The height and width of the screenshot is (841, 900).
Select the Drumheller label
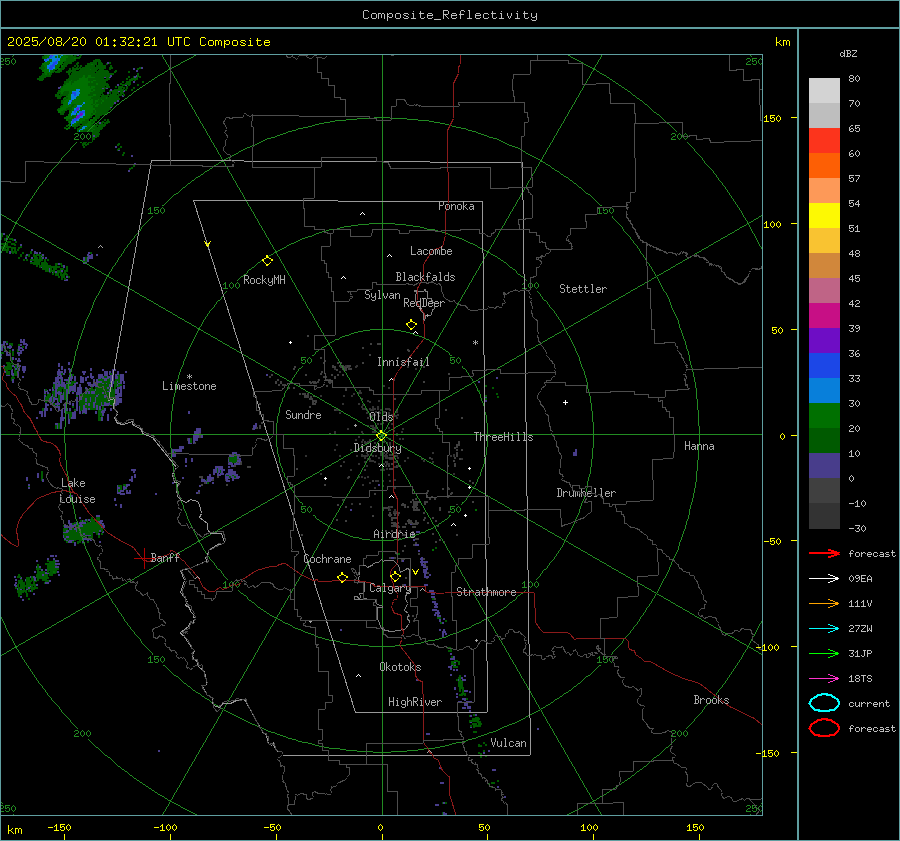(x=586, y=493)
